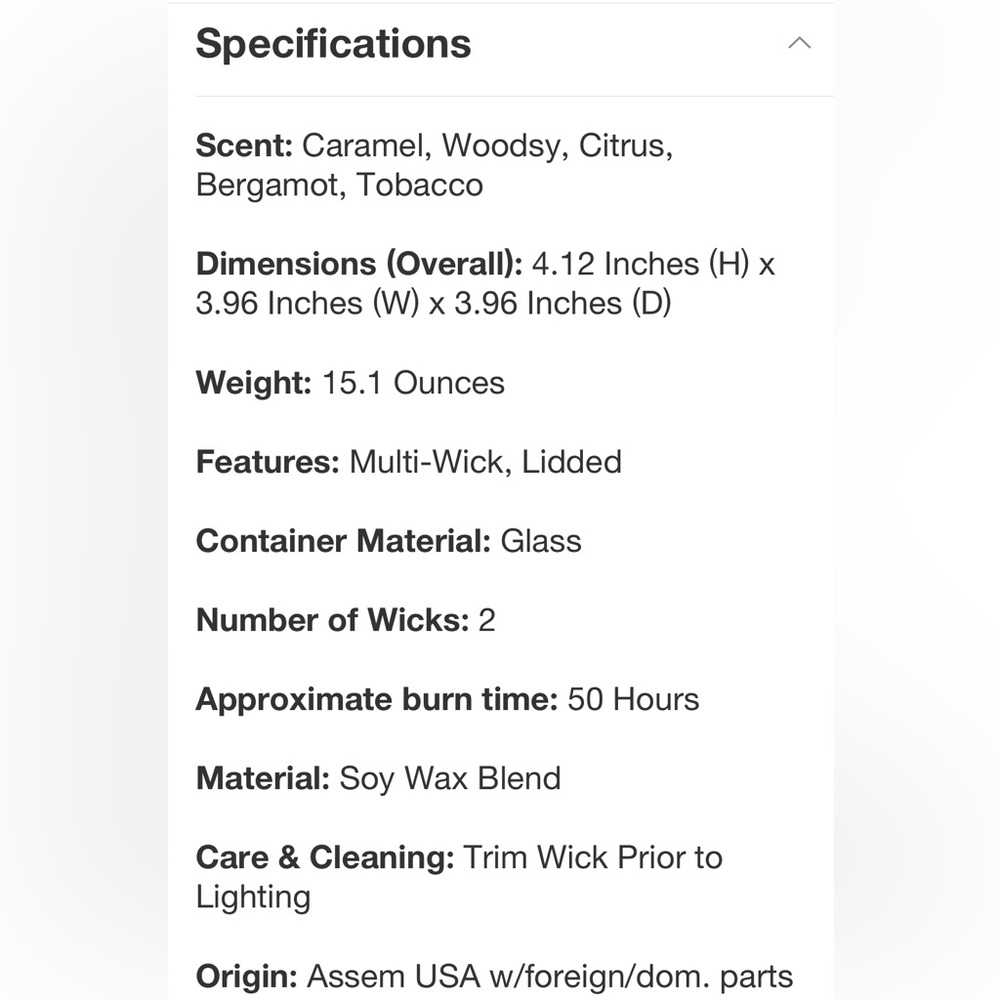Click the Specifications heading

click(x=333, y=44)
